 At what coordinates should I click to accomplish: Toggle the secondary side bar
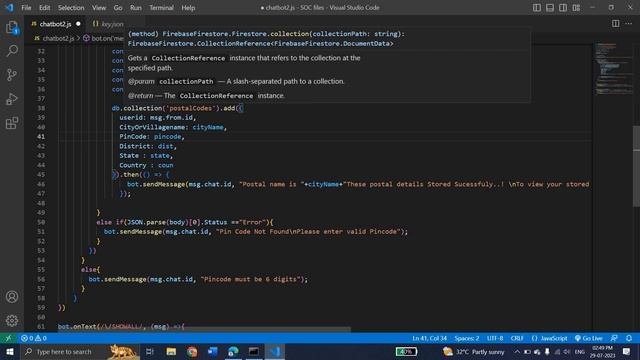pyautogui.click(x=563, y=7)
